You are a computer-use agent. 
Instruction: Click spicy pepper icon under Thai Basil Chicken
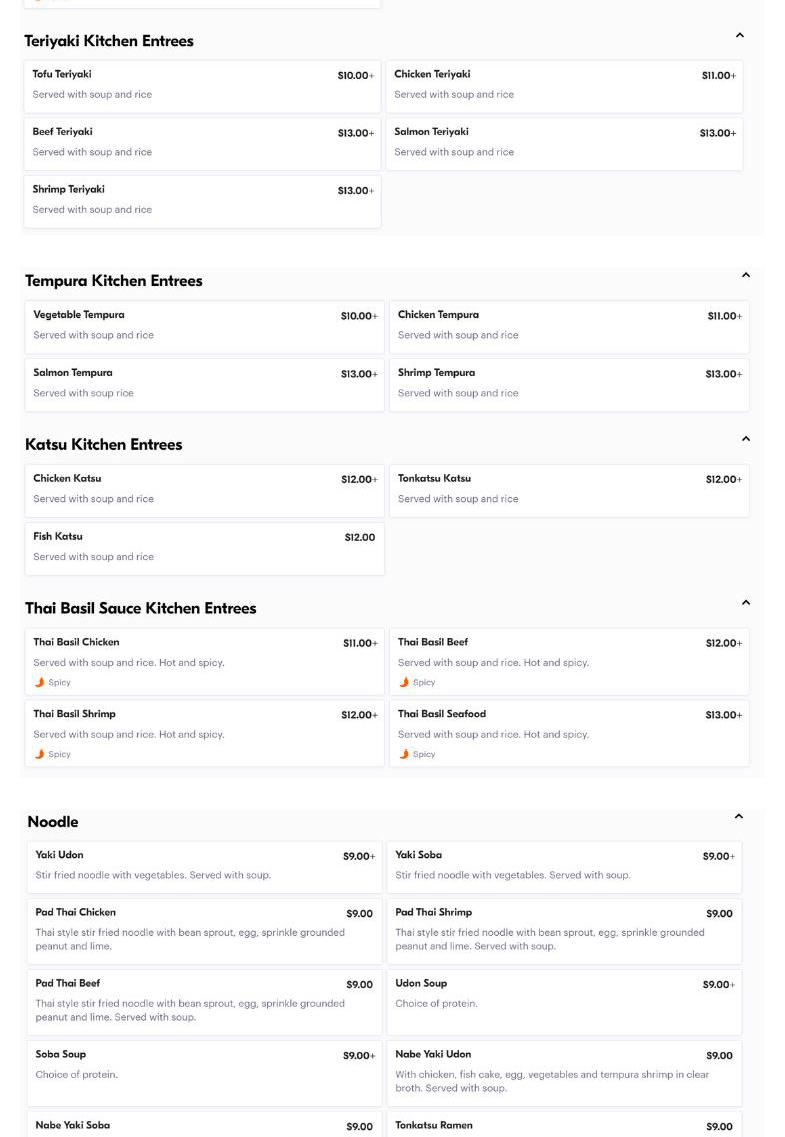(x=40, y=683)
